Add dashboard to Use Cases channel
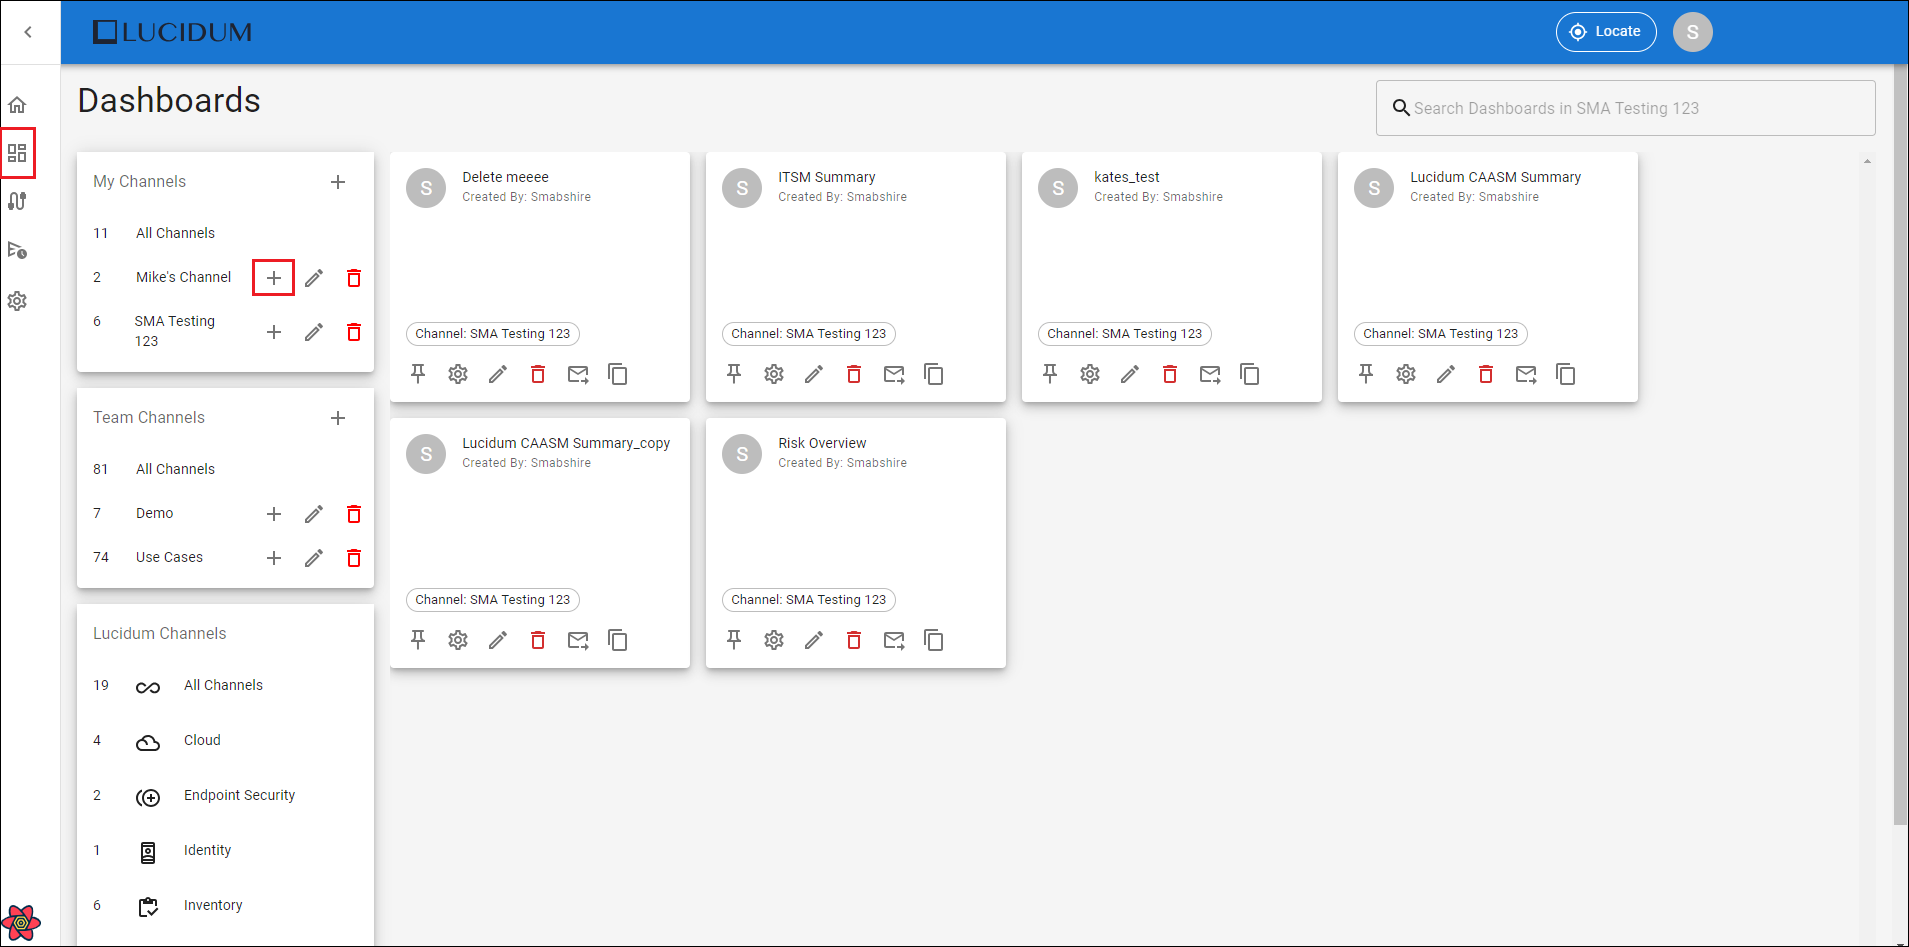Screen dimensions: 1909x947 pos(274,558)
